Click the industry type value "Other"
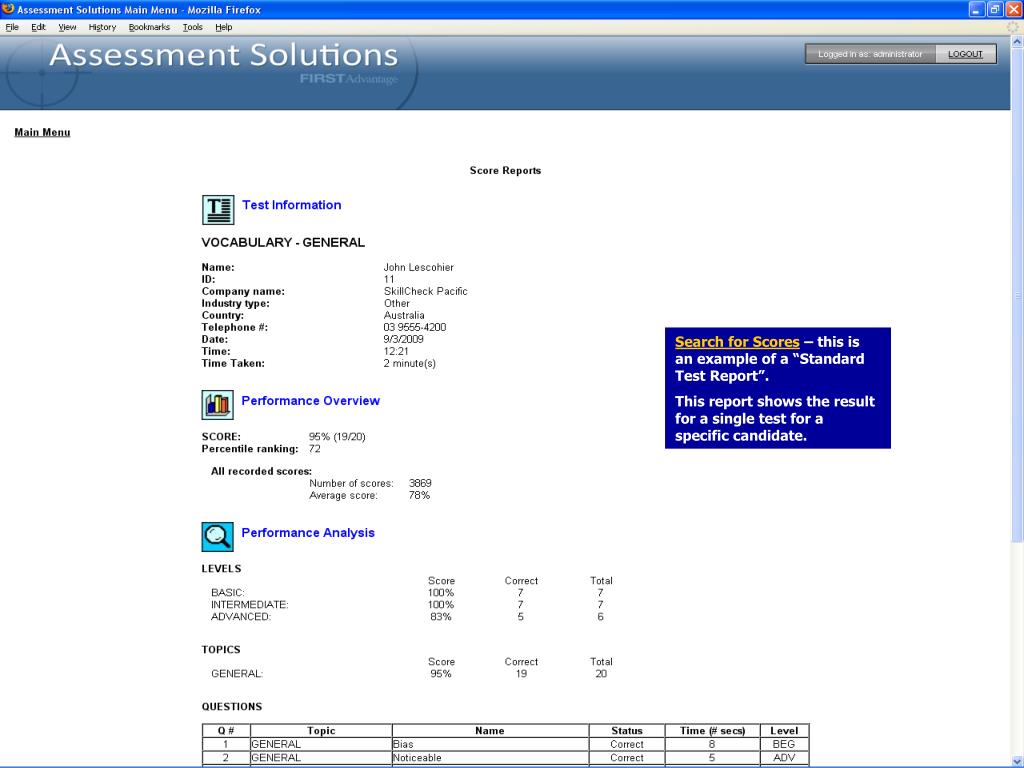This screenshot has width=1024, height=768. pos(397,304)
